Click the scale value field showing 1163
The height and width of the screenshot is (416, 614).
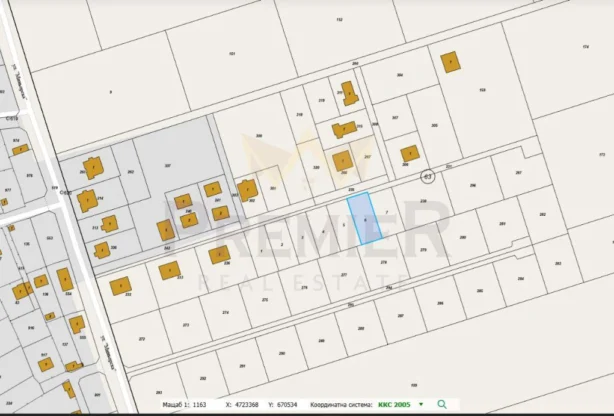point(200,404)
